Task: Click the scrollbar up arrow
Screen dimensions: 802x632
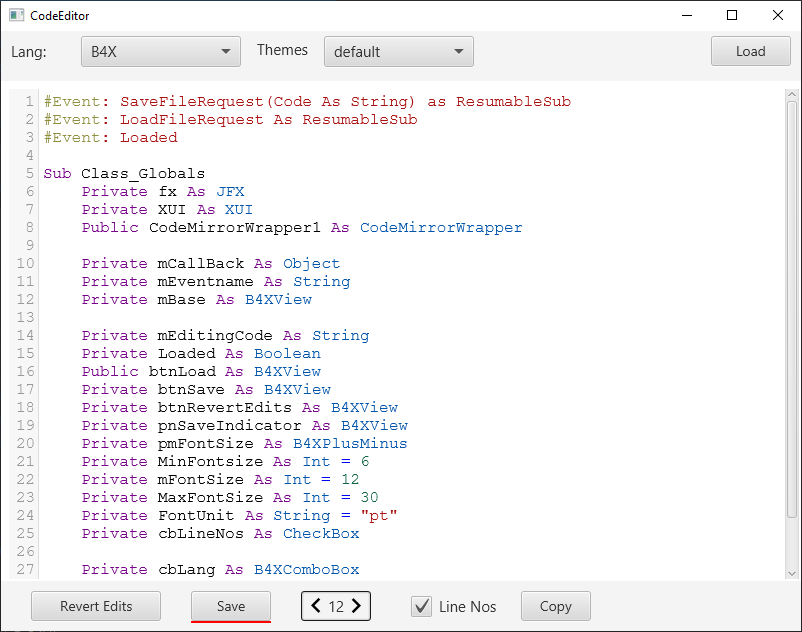Action: pyautogui.click(x=791, y=95)
